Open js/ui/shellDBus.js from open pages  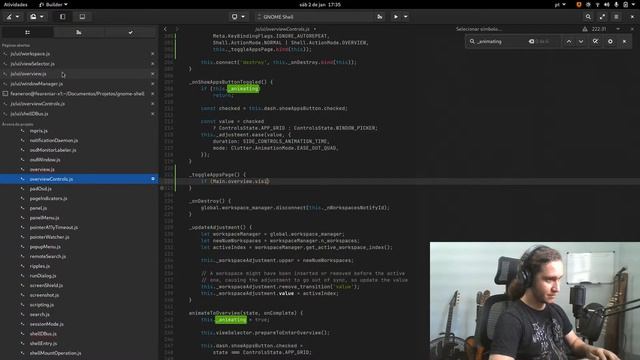(29, 114)
